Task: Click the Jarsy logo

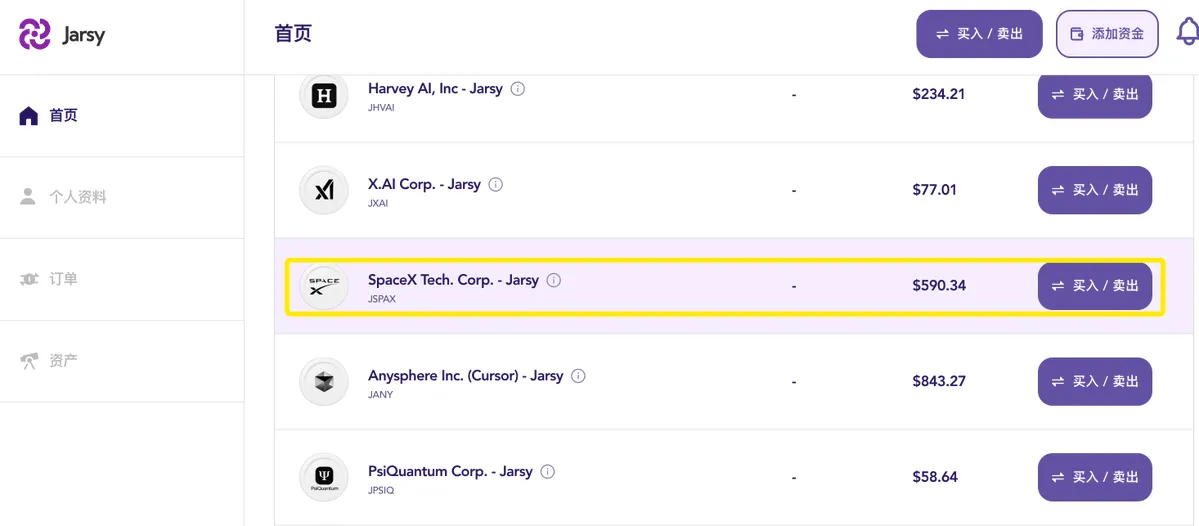Action: point(62,35)
